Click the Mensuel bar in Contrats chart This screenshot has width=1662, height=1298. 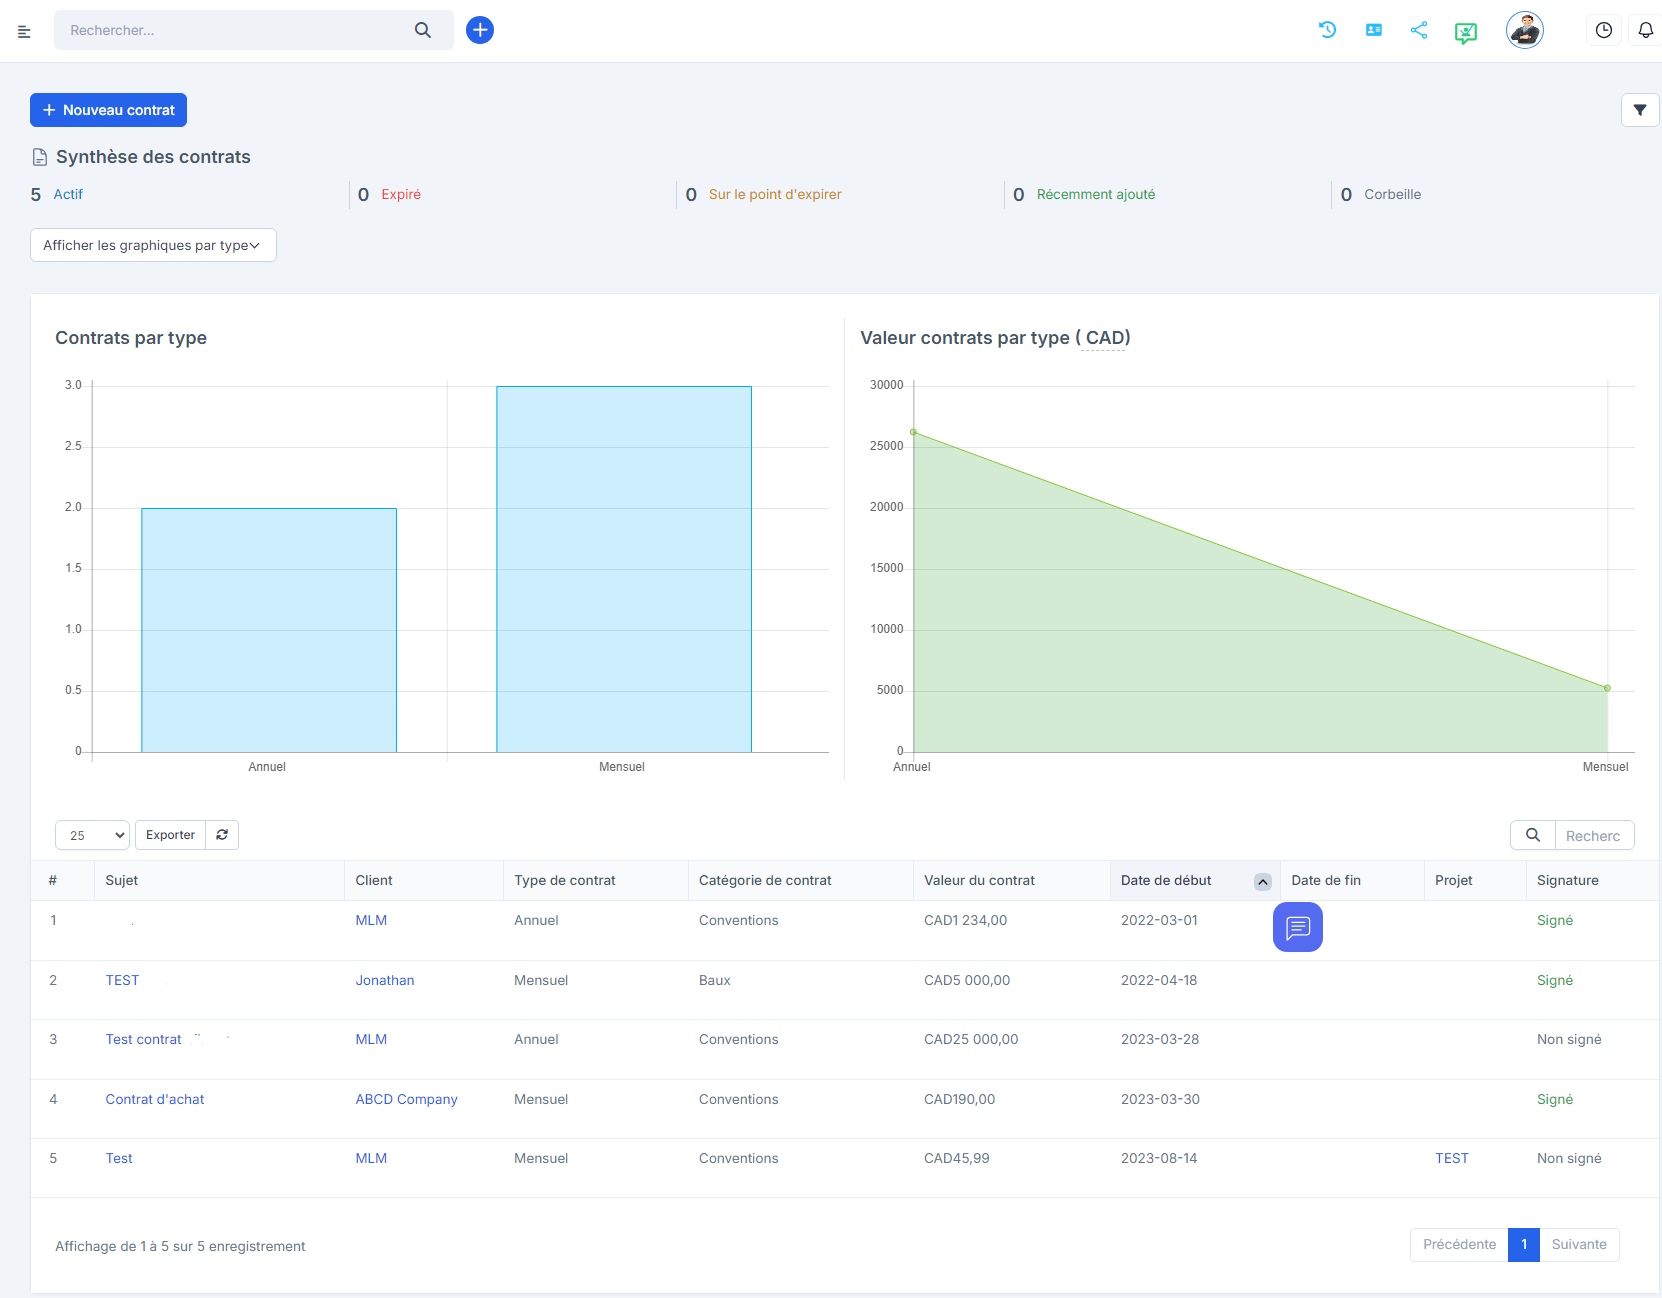(624, 569)
